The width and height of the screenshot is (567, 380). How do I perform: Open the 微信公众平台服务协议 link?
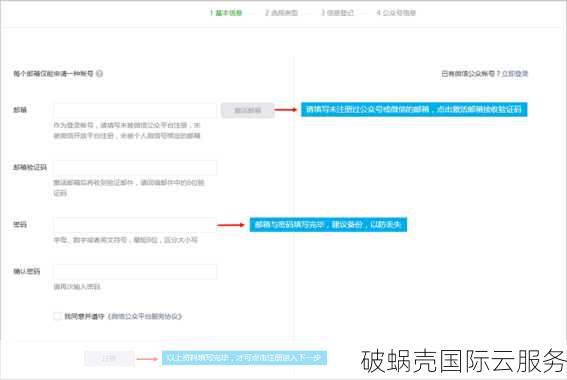[145, 316]
